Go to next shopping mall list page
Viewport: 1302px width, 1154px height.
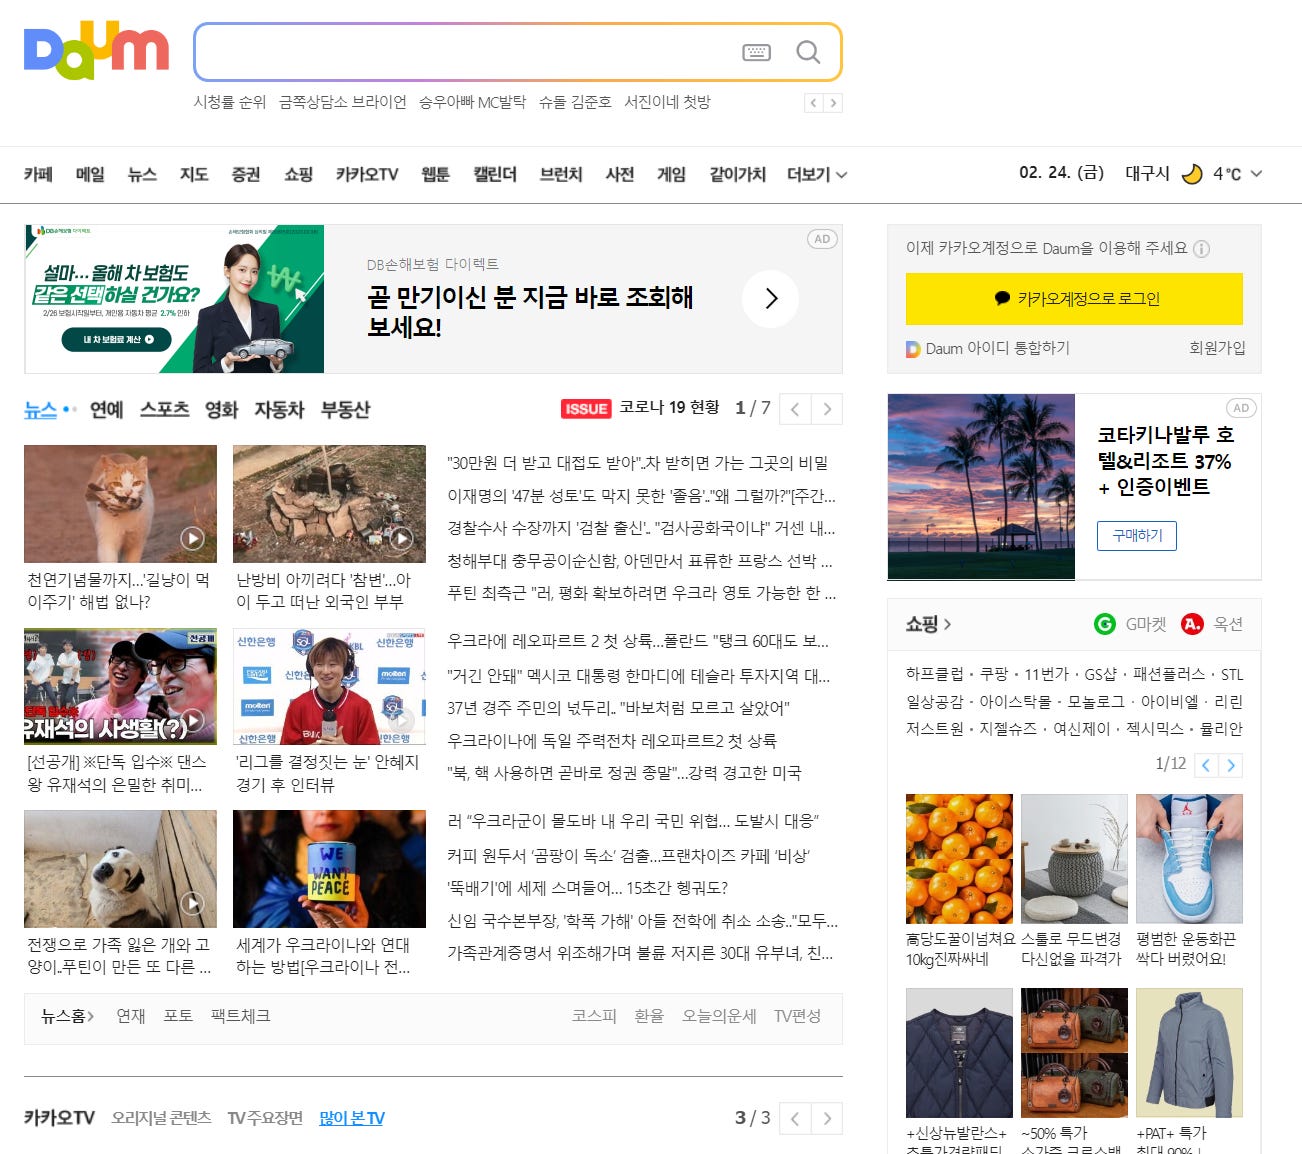1231,765
